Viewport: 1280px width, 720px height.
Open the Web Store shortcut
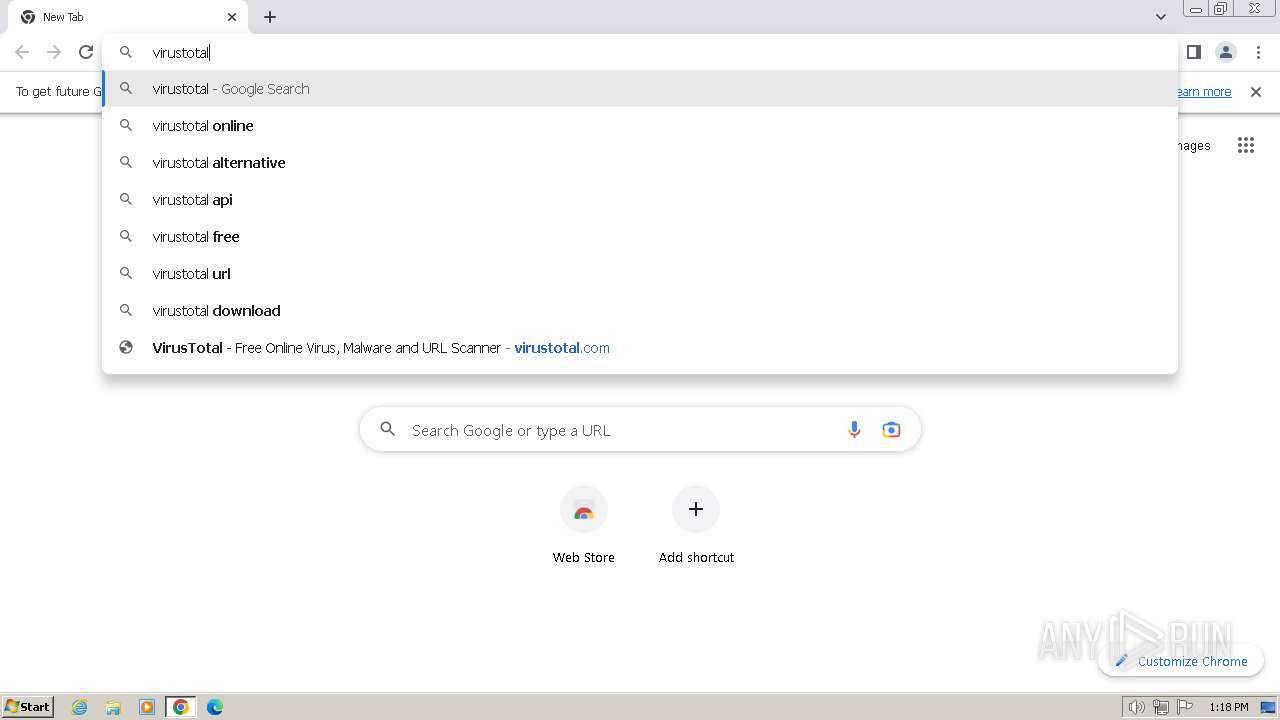coord(584,526)
